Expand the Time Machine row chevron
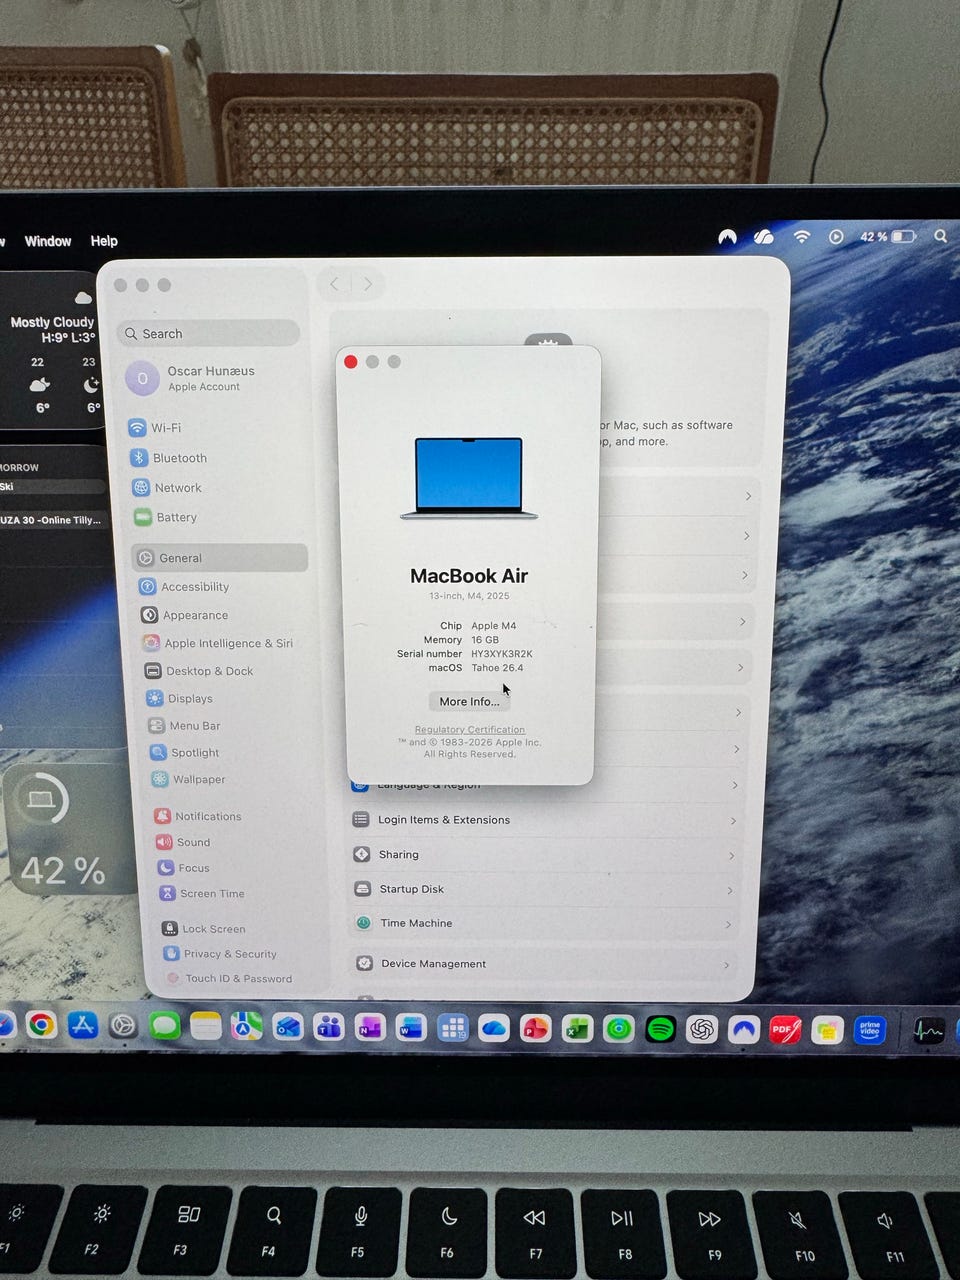 728,925
